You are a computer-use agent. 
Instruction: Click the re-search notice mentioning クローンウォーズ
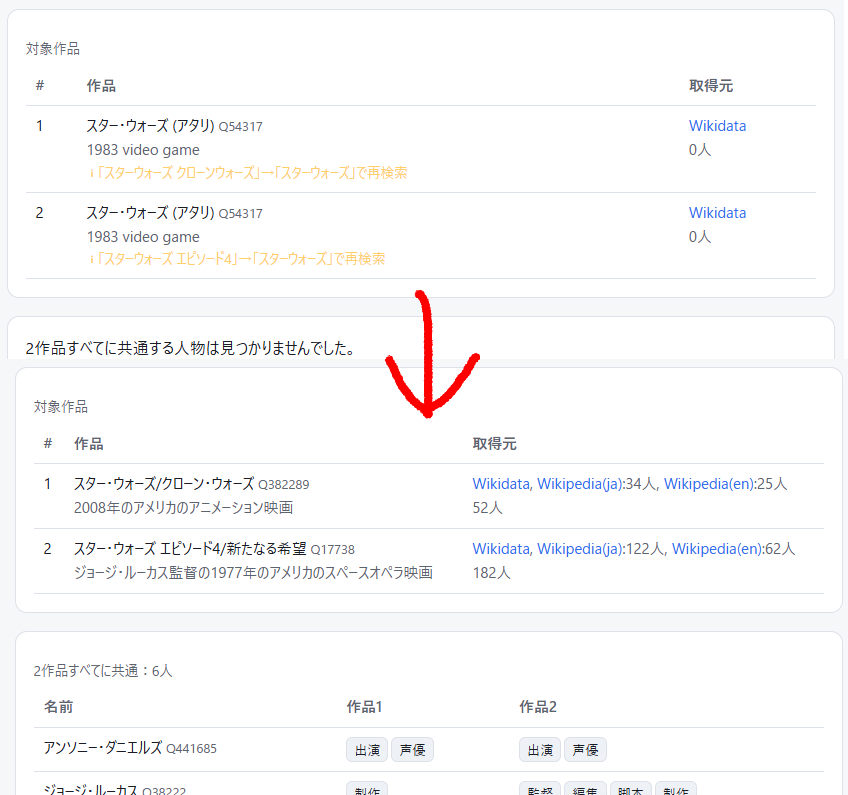tap(248, 173)
